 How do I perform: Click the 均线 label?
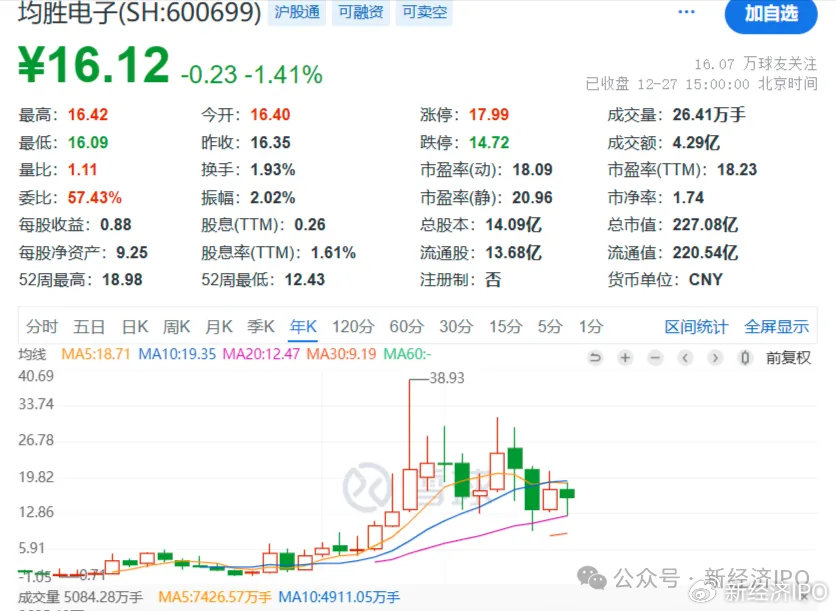(33, 354)
